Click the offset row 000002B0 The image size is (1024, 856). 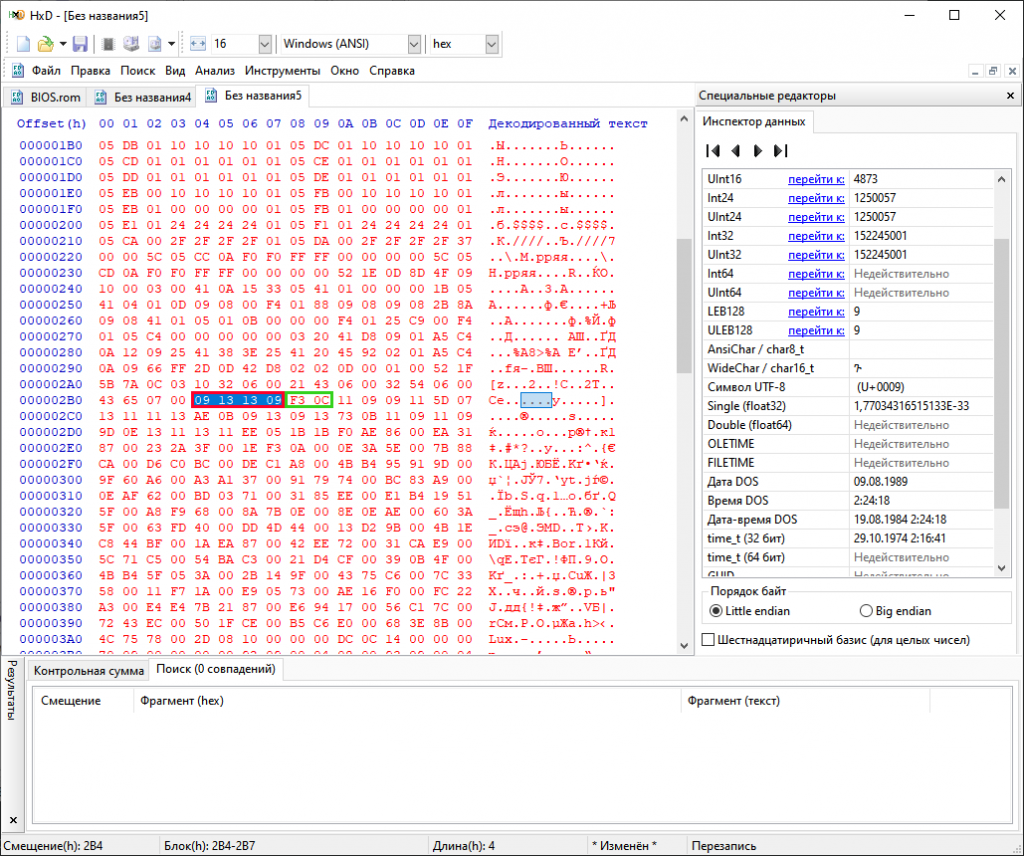point(51,400)
